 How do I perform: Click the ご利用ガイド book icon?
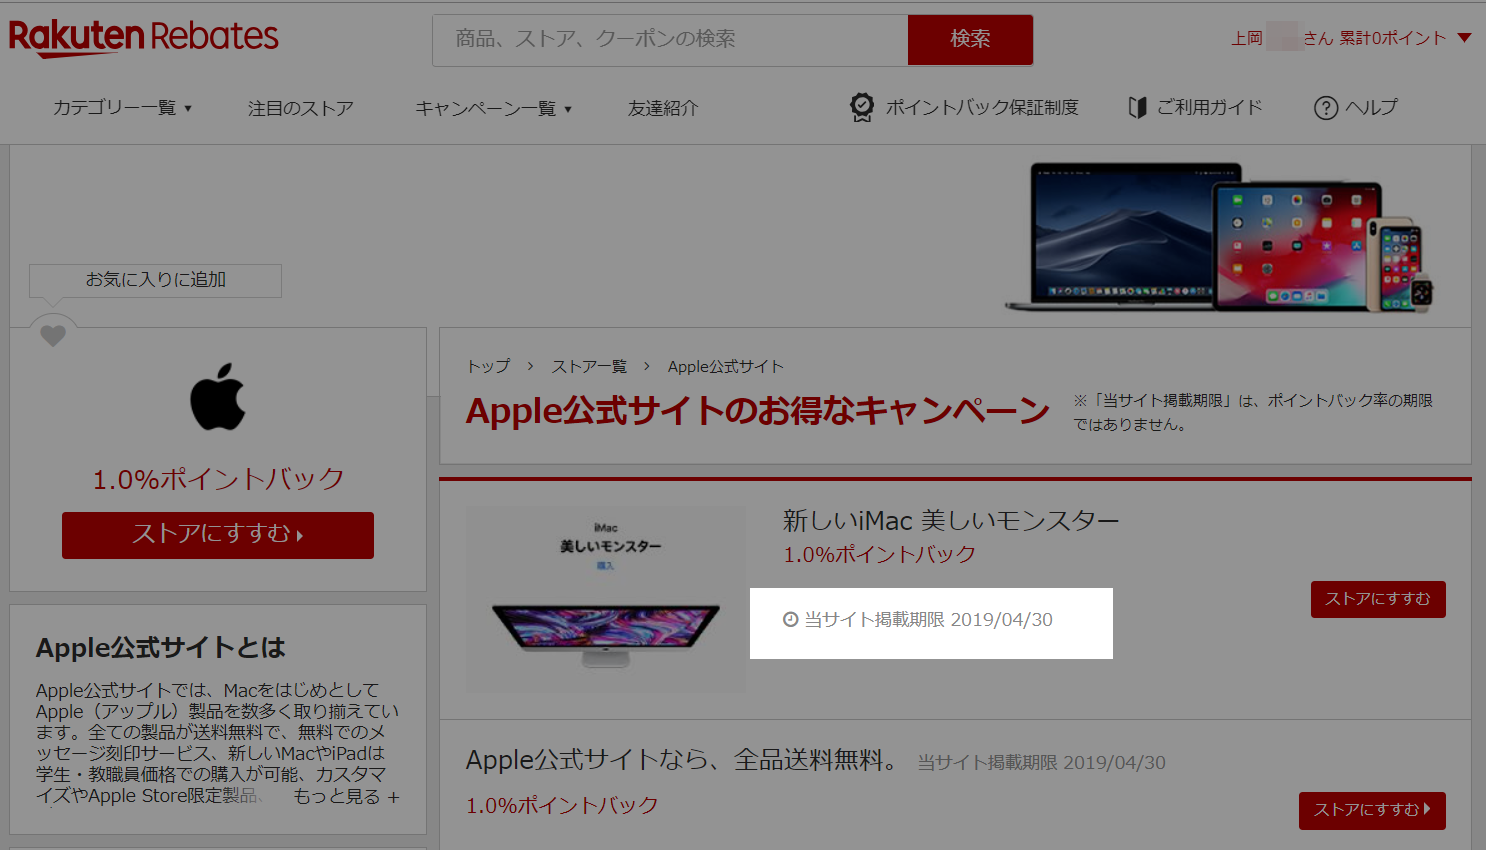1137,107
